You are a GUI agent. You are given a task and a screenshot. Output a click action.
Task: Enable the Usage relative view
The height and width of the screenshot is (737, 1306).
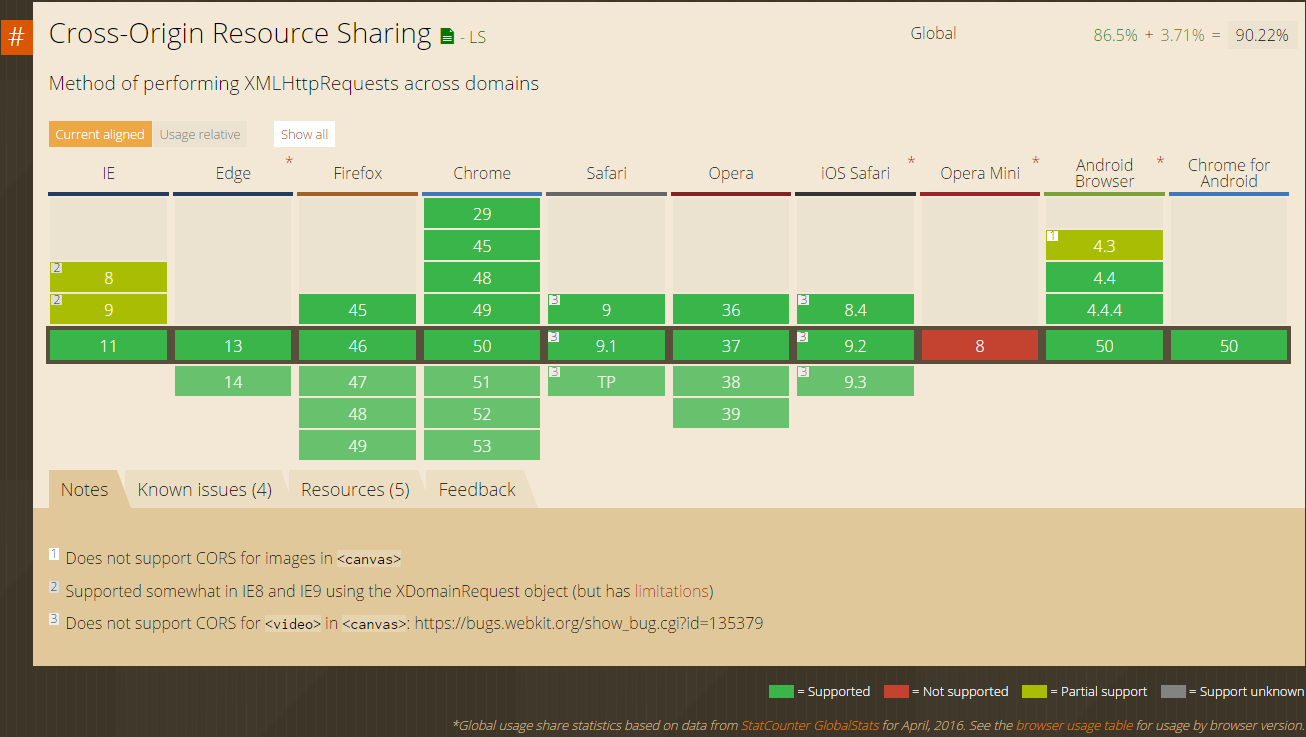200,134
